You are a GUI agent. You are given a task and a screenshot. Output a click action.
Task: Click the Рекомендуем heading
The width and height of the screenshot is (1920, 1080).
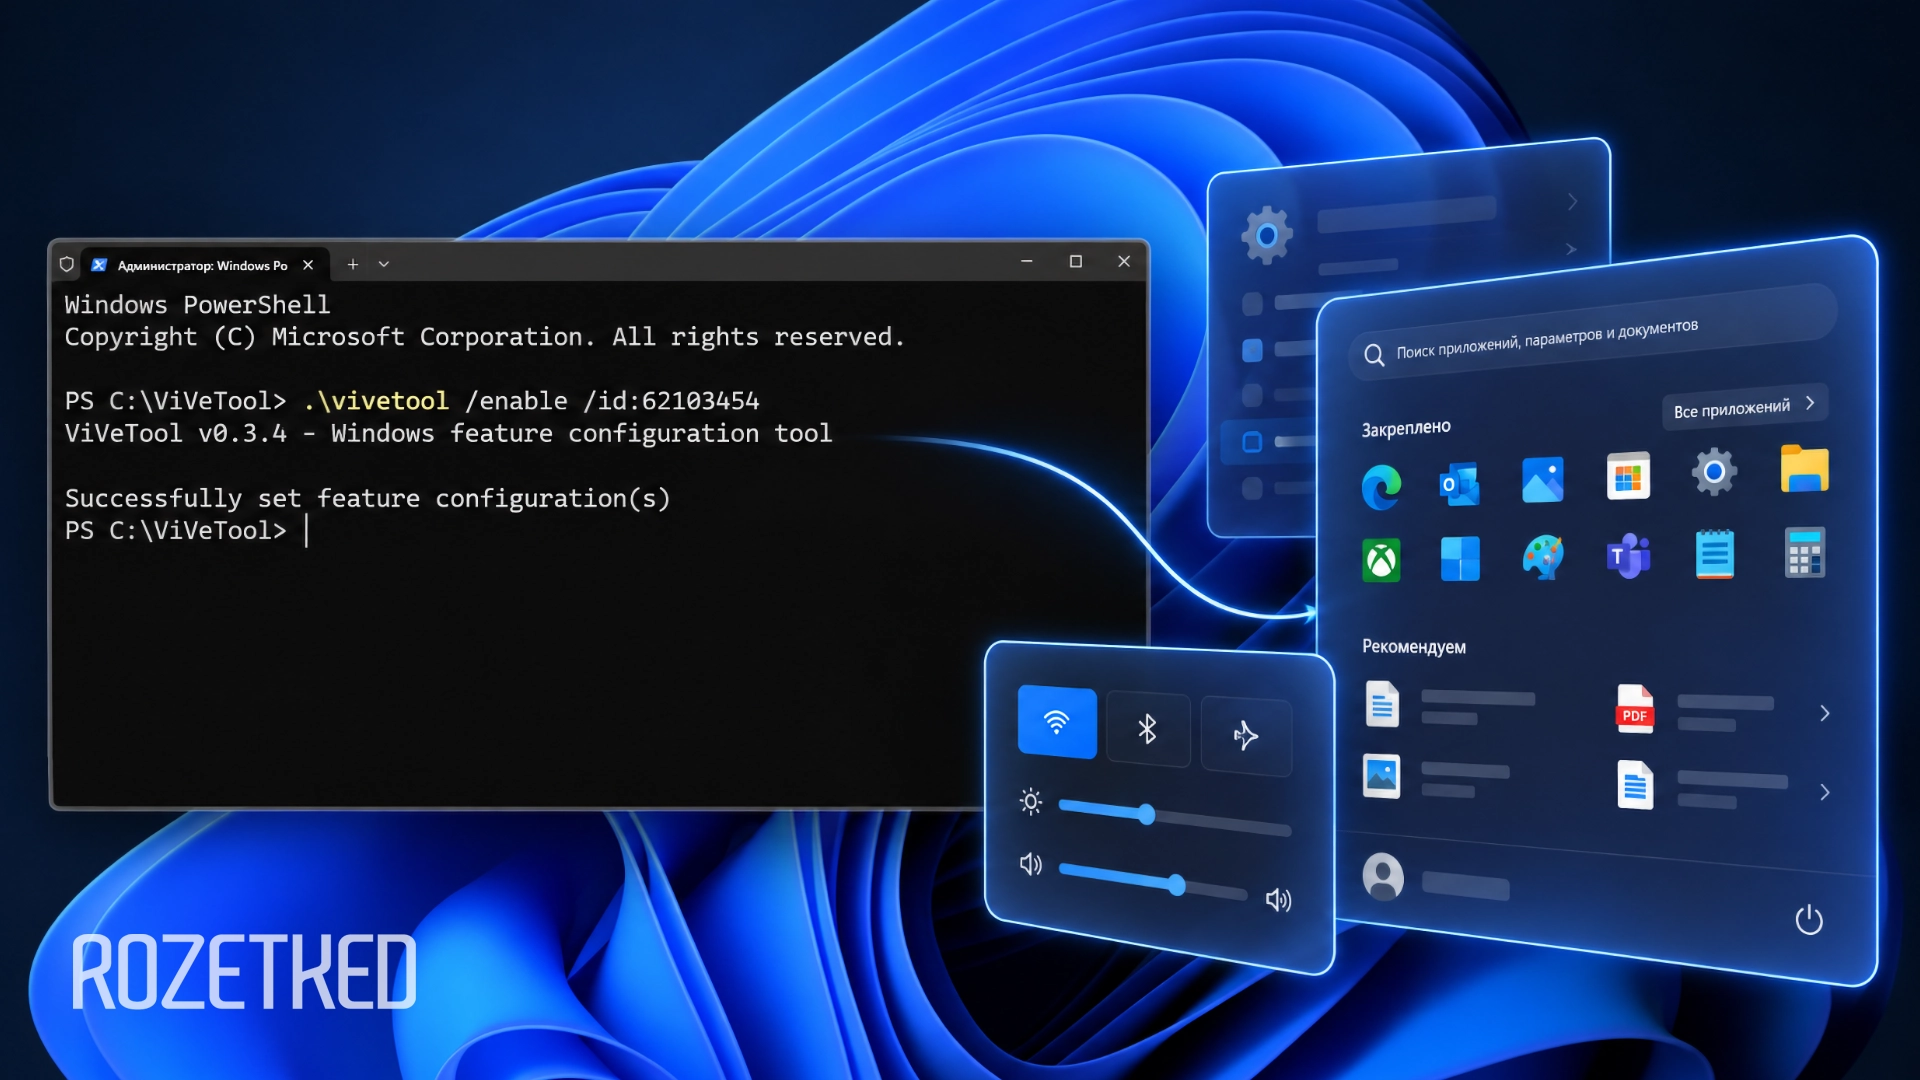(1414, 647)
